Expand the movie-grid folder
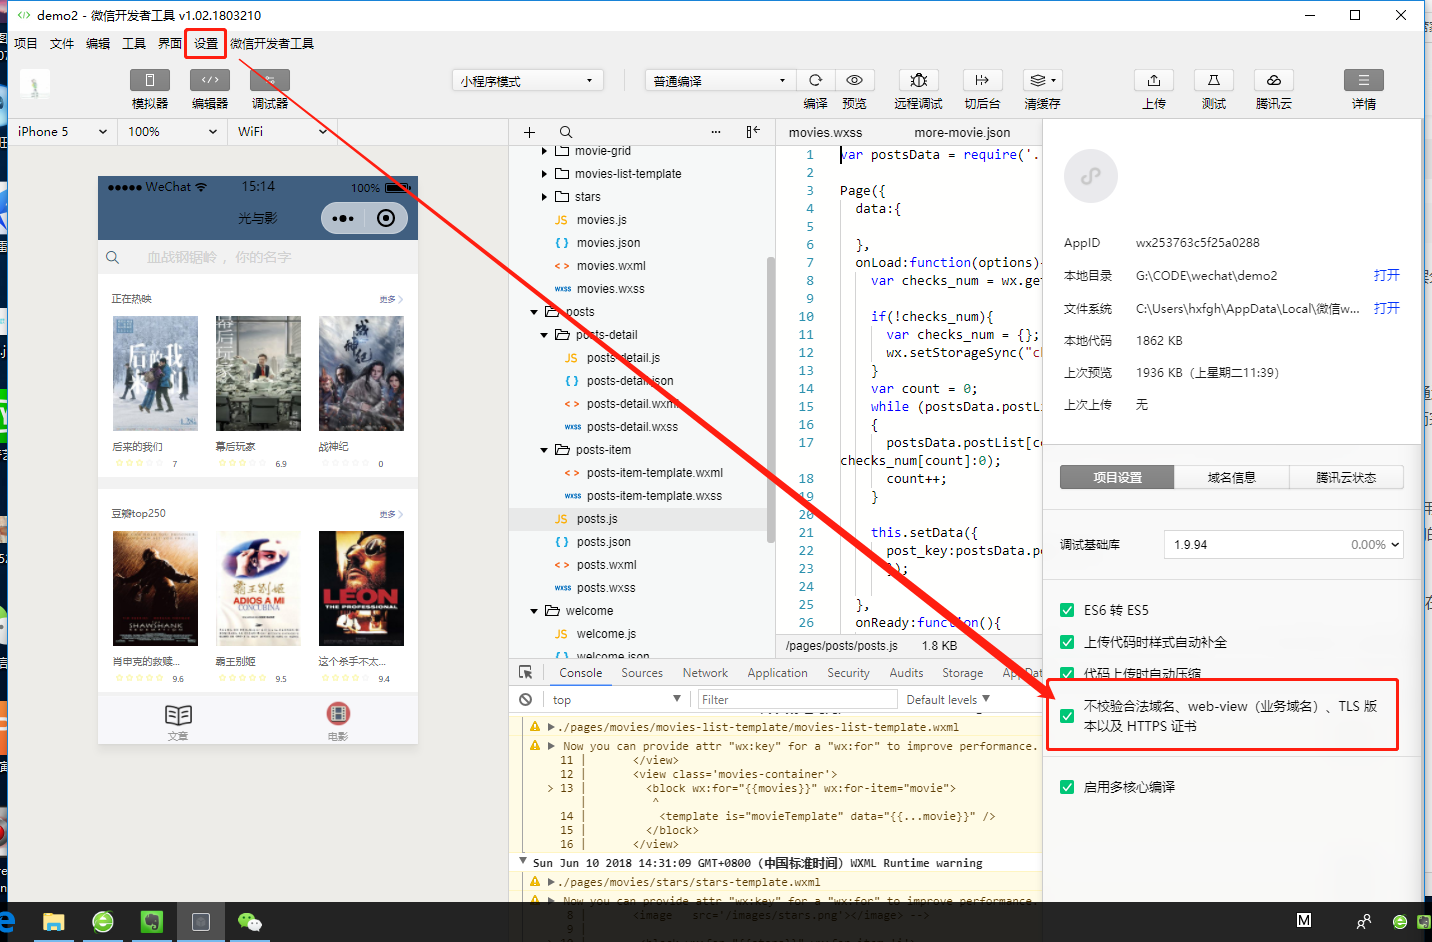Screen dimensions: 1432x942 [544, 151]
